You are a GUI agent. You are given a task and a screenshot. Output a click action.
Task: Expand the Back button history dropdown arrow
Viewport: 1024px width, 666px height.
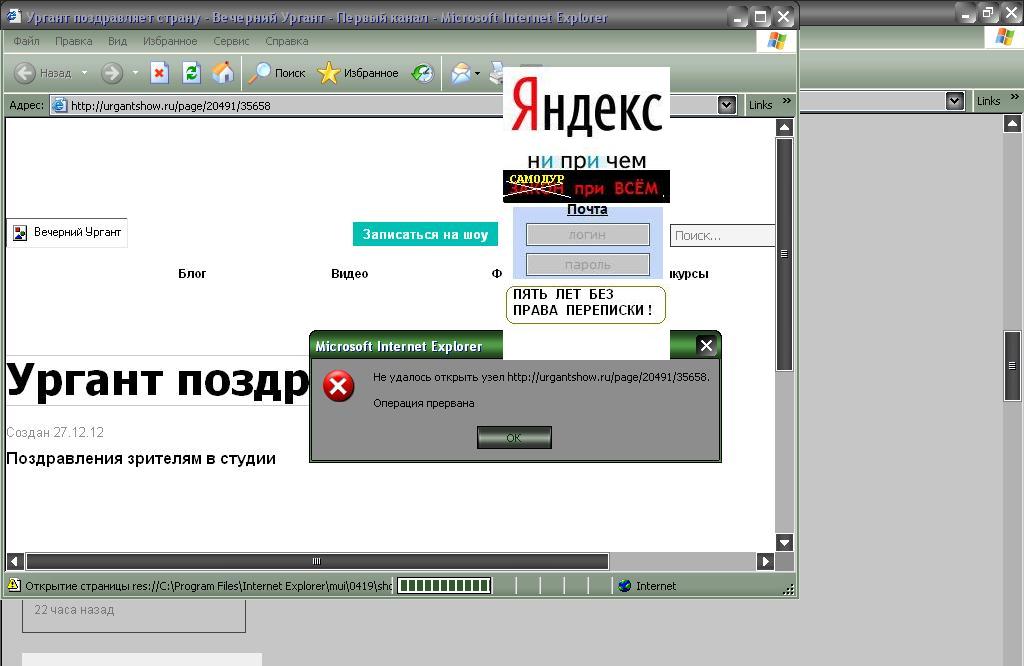84,73
